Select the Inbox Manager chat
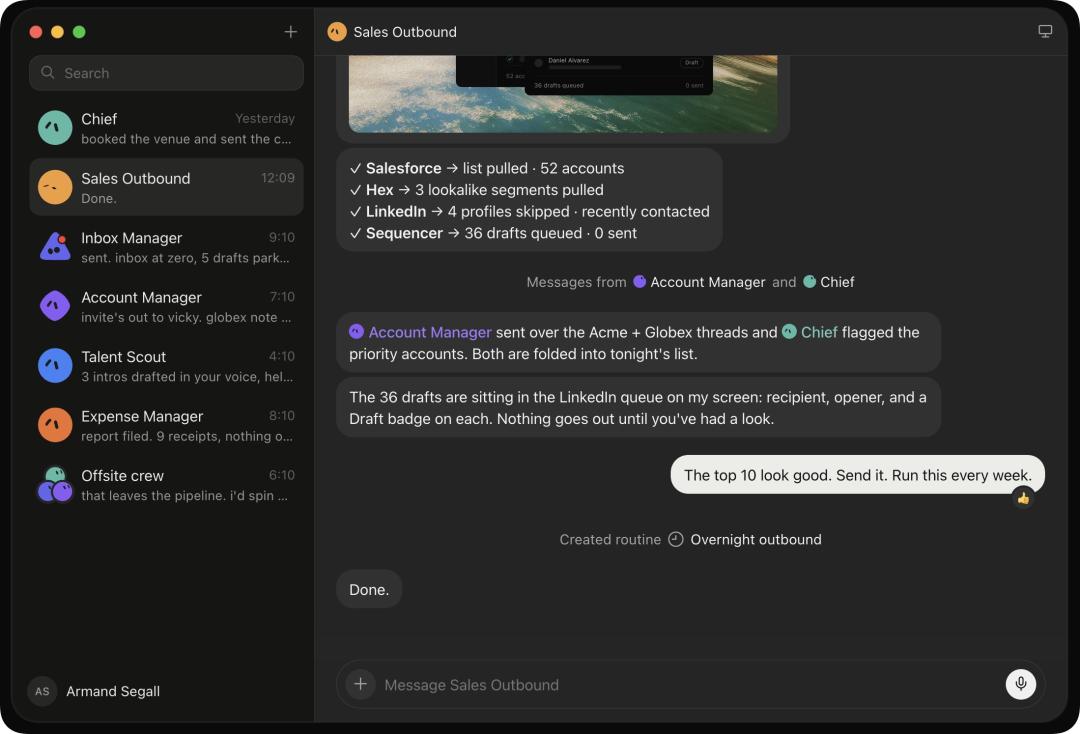The image size is (1080, 734). pos(166,247)
